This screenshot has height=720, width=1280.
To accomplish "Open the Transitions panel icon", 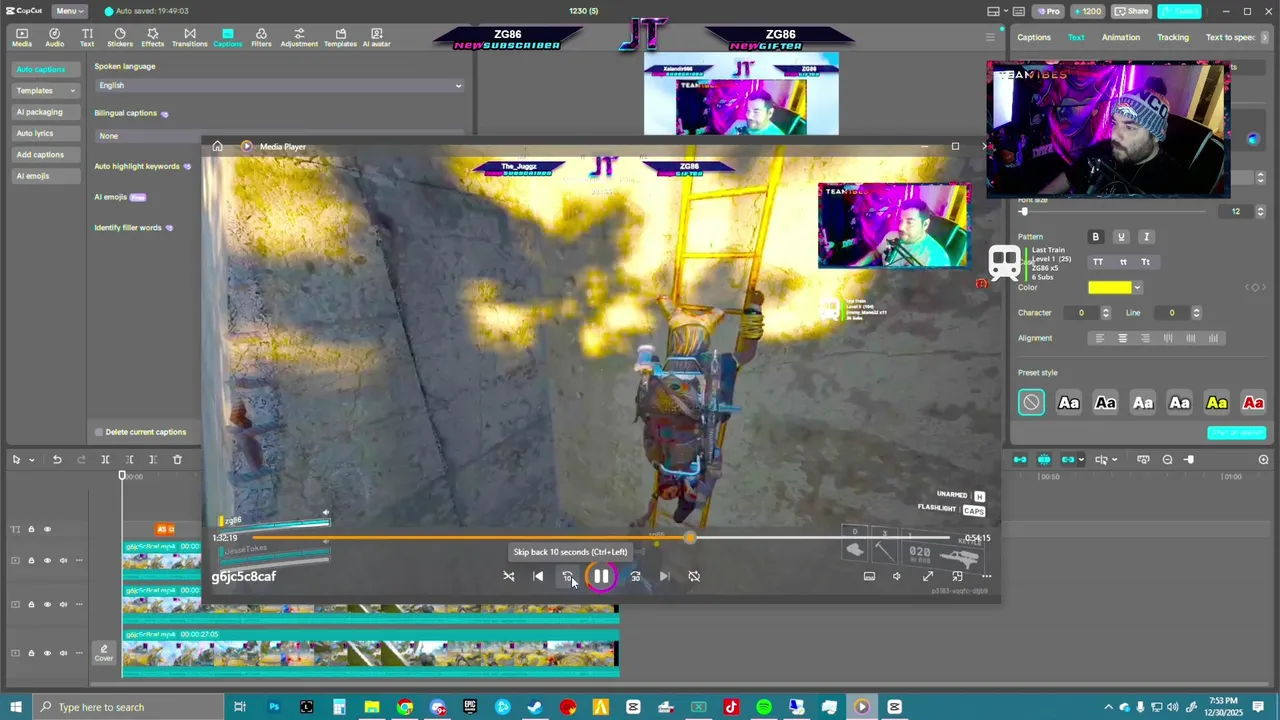I will [x=189, y=38].
